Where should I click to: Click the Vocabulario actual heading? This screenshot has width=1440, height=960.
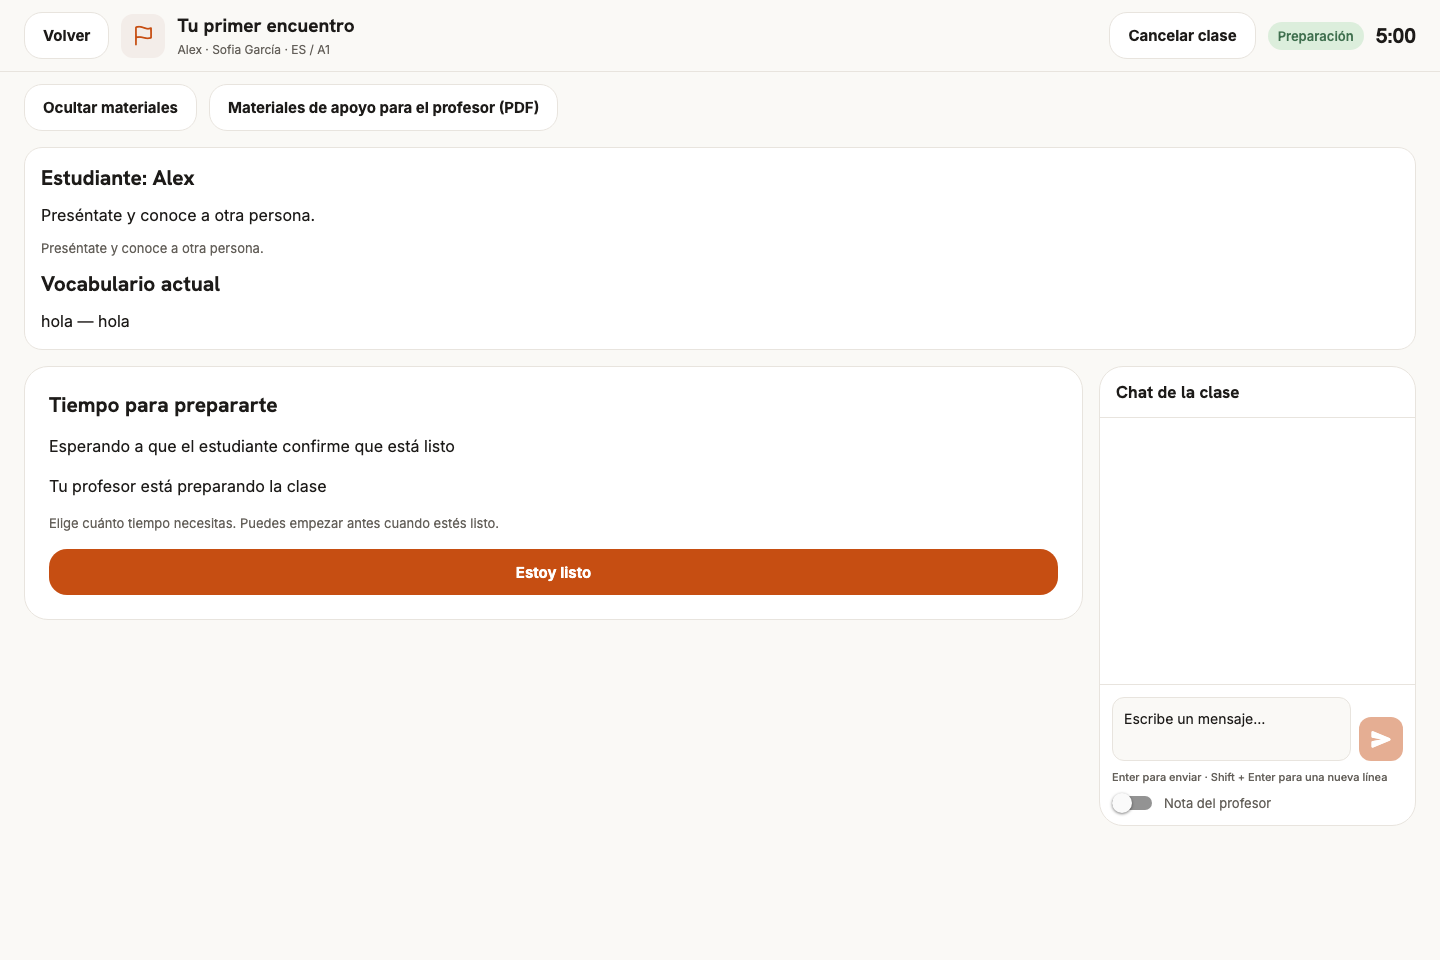click(x=130, y=284)
